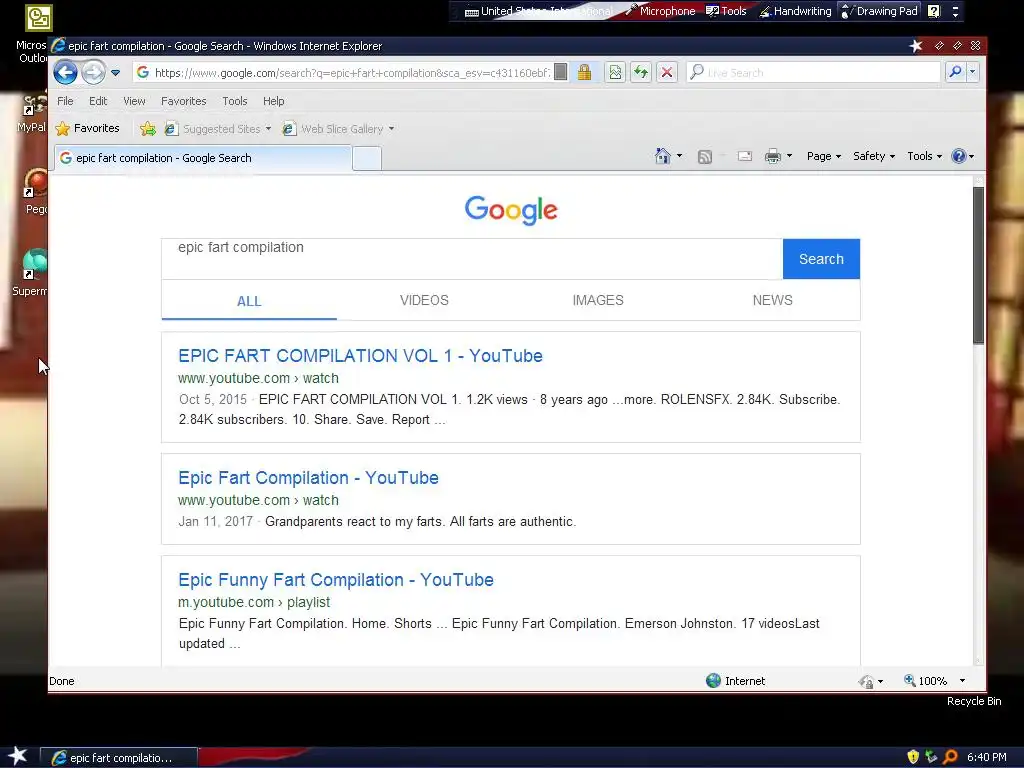This screenshot has height=768, width=1024.
Task: Open the Tools menu in menu bar
Action: click(x=234, y=101)
